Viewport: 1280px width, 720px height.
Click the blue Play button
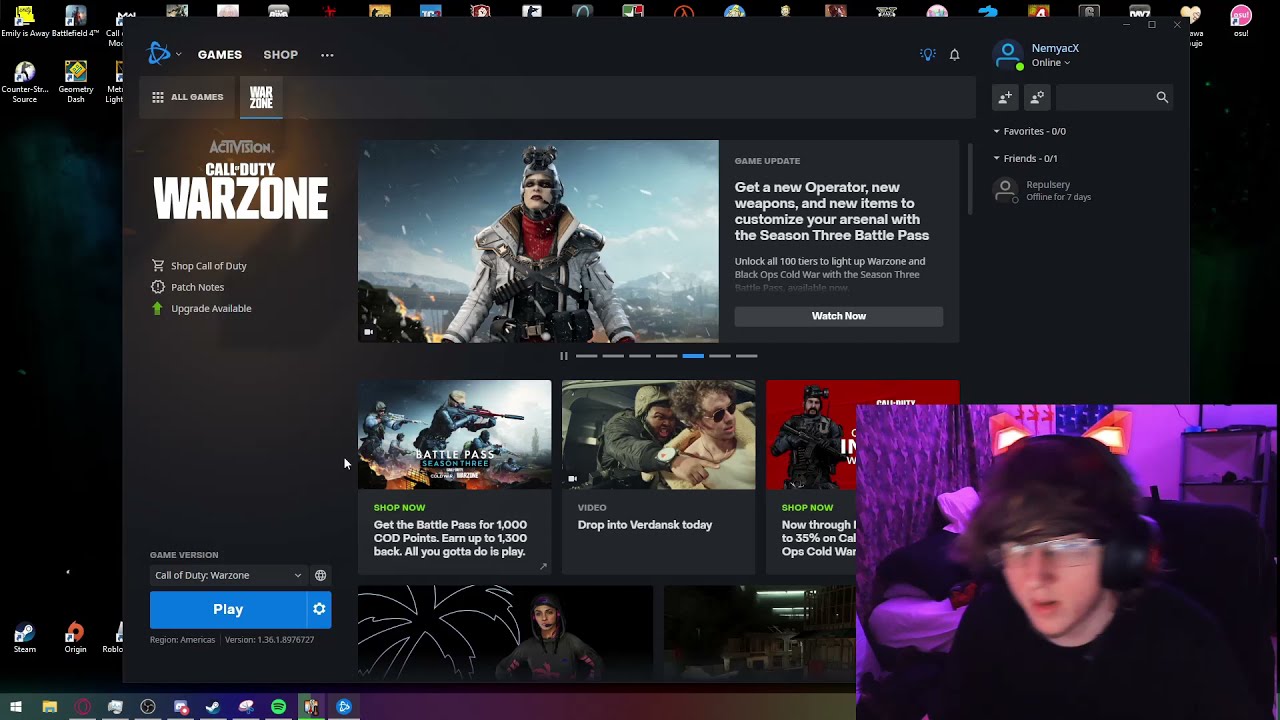pos(228,609)
